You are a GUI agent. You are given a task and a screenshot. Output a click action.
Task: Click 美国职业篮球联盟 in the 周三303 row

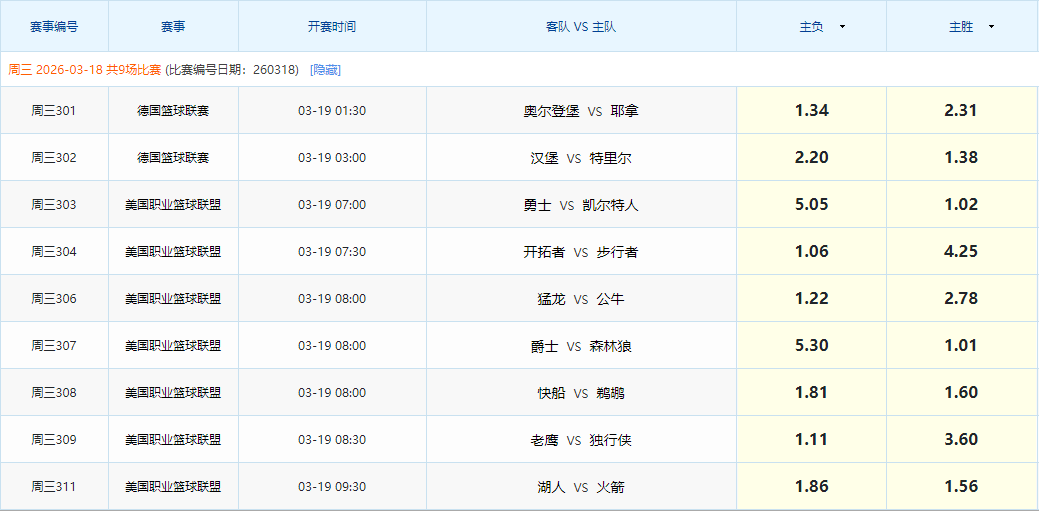(173, 205)
